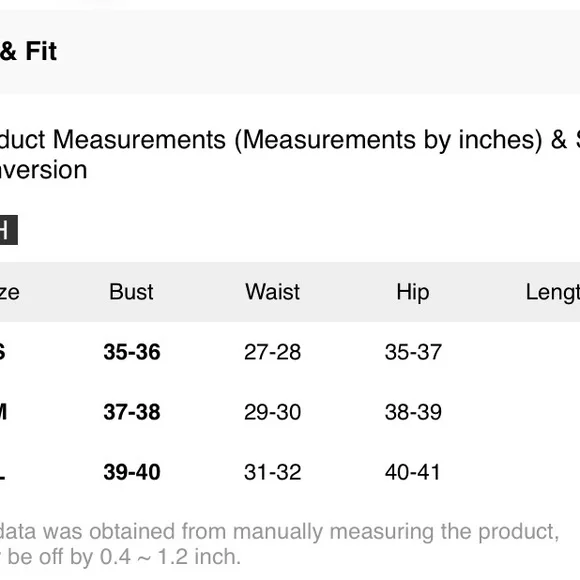
Task: Select hip value 40-41
Action: point(412,472)
